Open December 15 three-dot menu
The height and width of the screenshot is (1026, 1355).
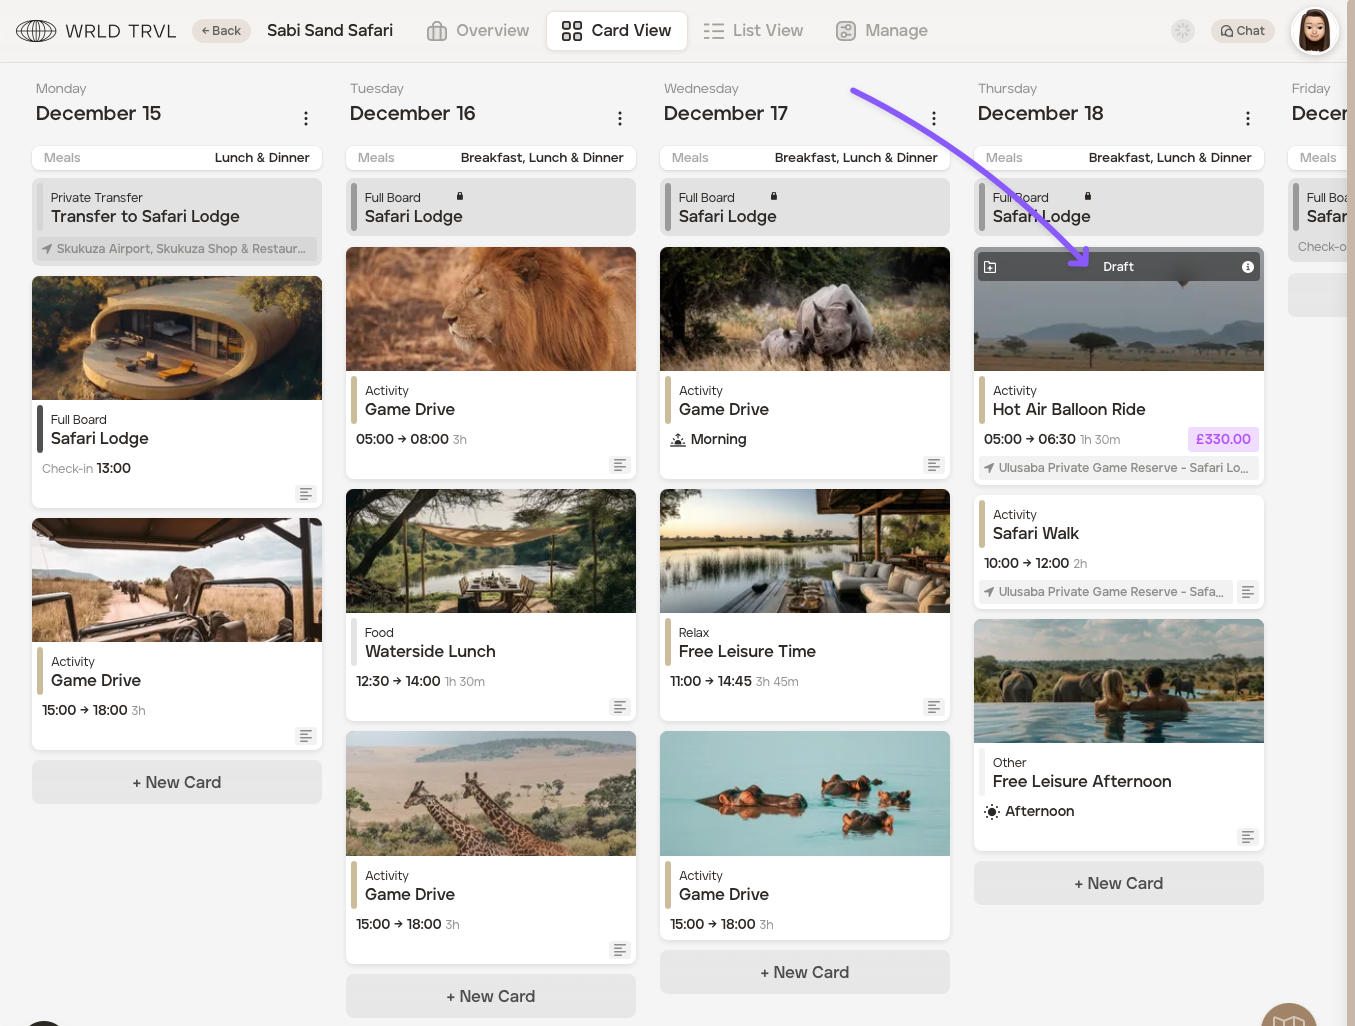(x=306, y=119)
